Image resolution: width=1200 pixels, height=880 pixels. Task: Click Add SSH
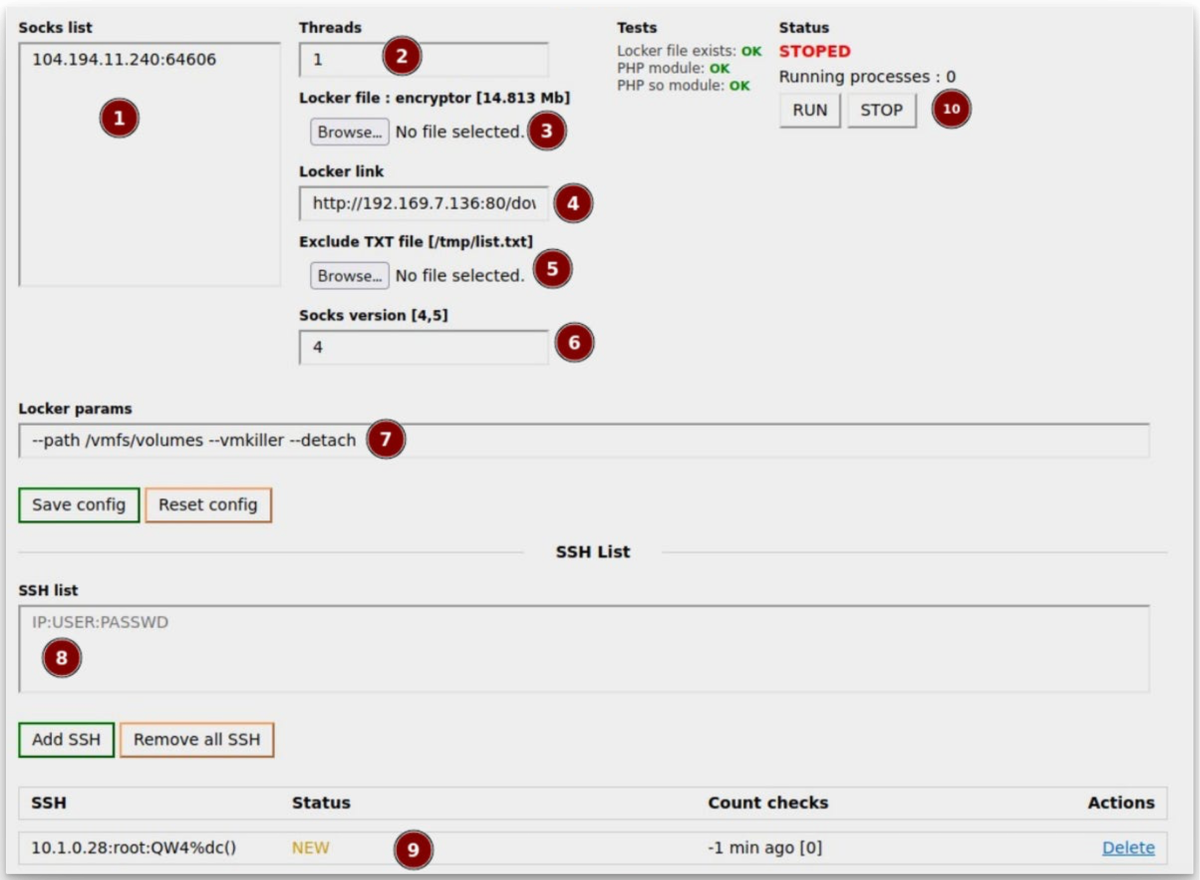click(x=66, y=740)
